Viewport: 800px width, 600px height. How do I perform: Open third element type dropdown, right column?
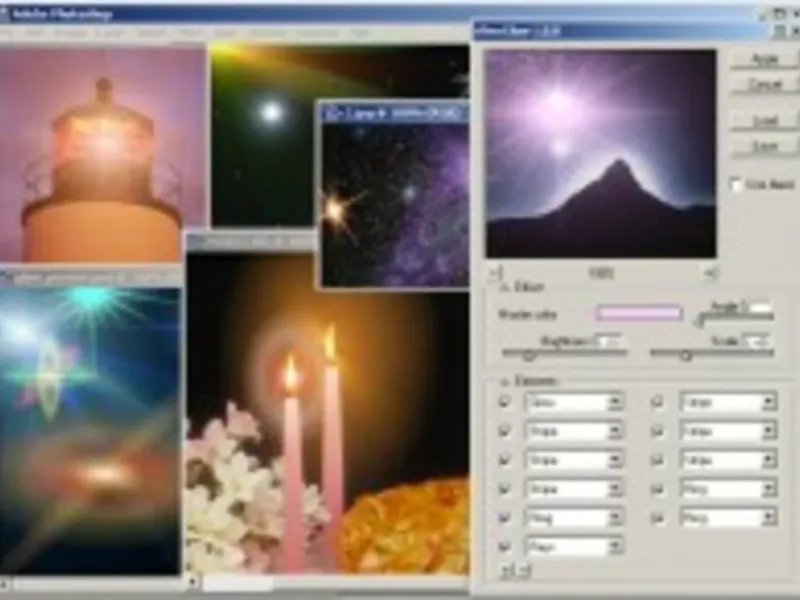click(x=729, y=460)
